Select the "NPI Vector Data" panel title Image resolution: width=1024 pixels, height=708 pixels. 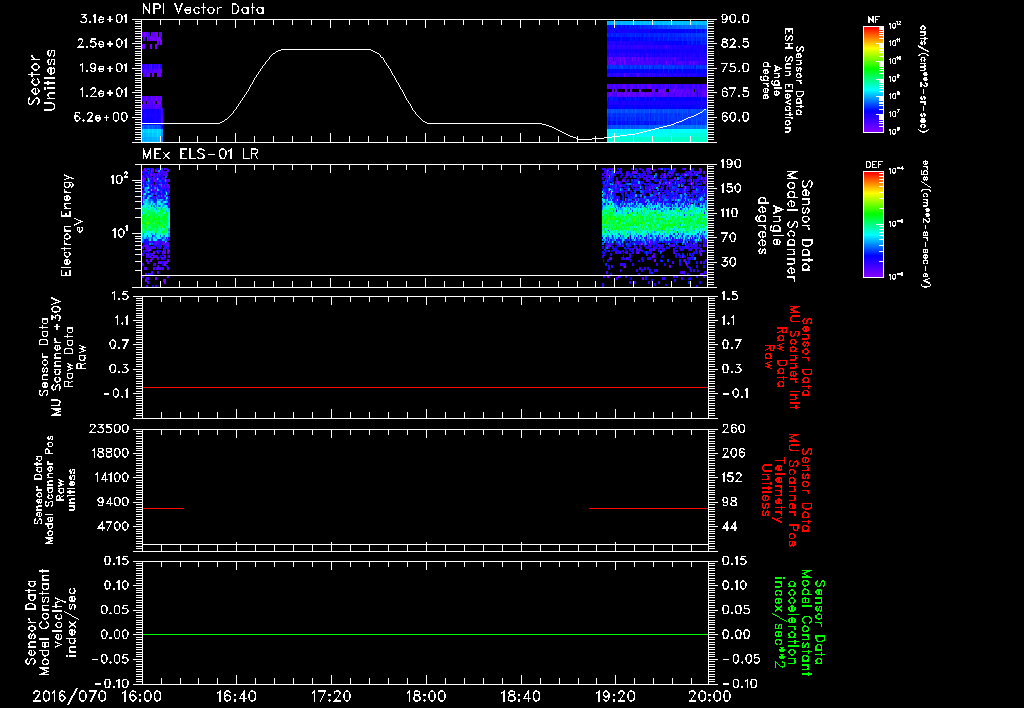(x=203, y=9)
